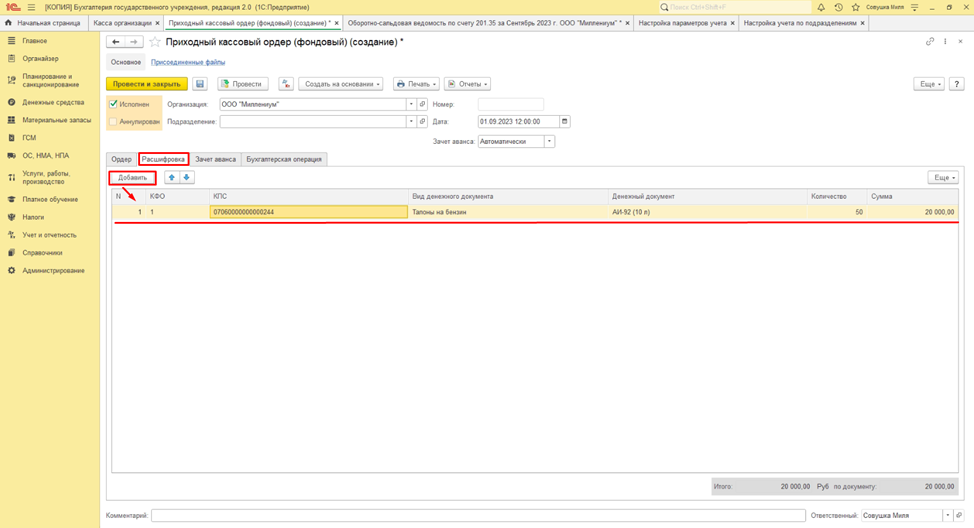Screen dimensions: 974x528
Task: Expand Подразделение dropdown list
Action: [x=411, y=122]
